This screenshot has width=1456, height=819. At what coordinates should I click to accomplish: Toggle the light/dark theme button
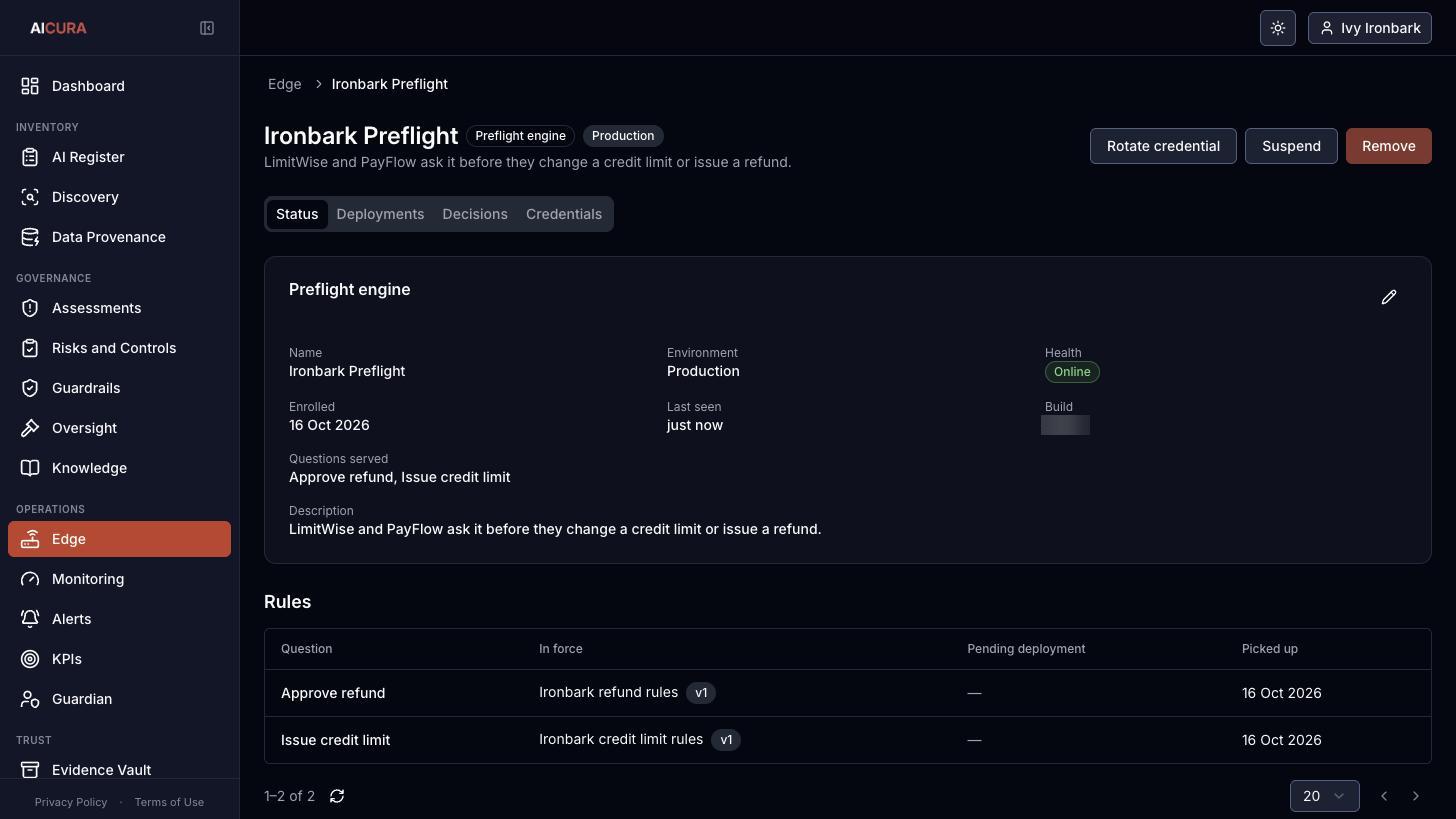(x=1278, y=28)
